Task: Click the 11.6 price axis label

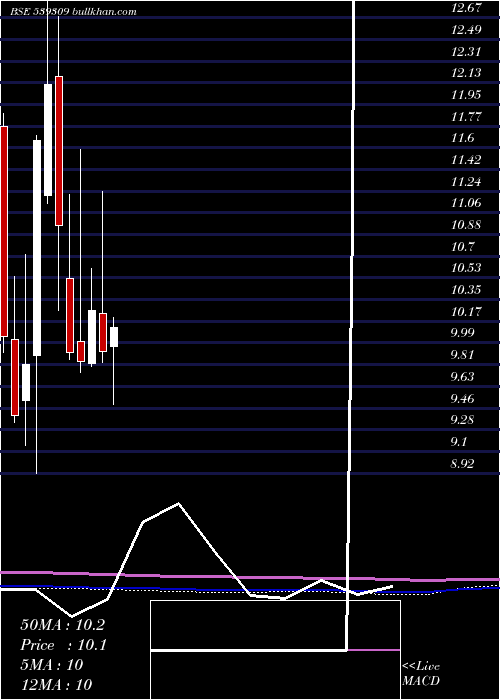Action: (x=462, y=138)
